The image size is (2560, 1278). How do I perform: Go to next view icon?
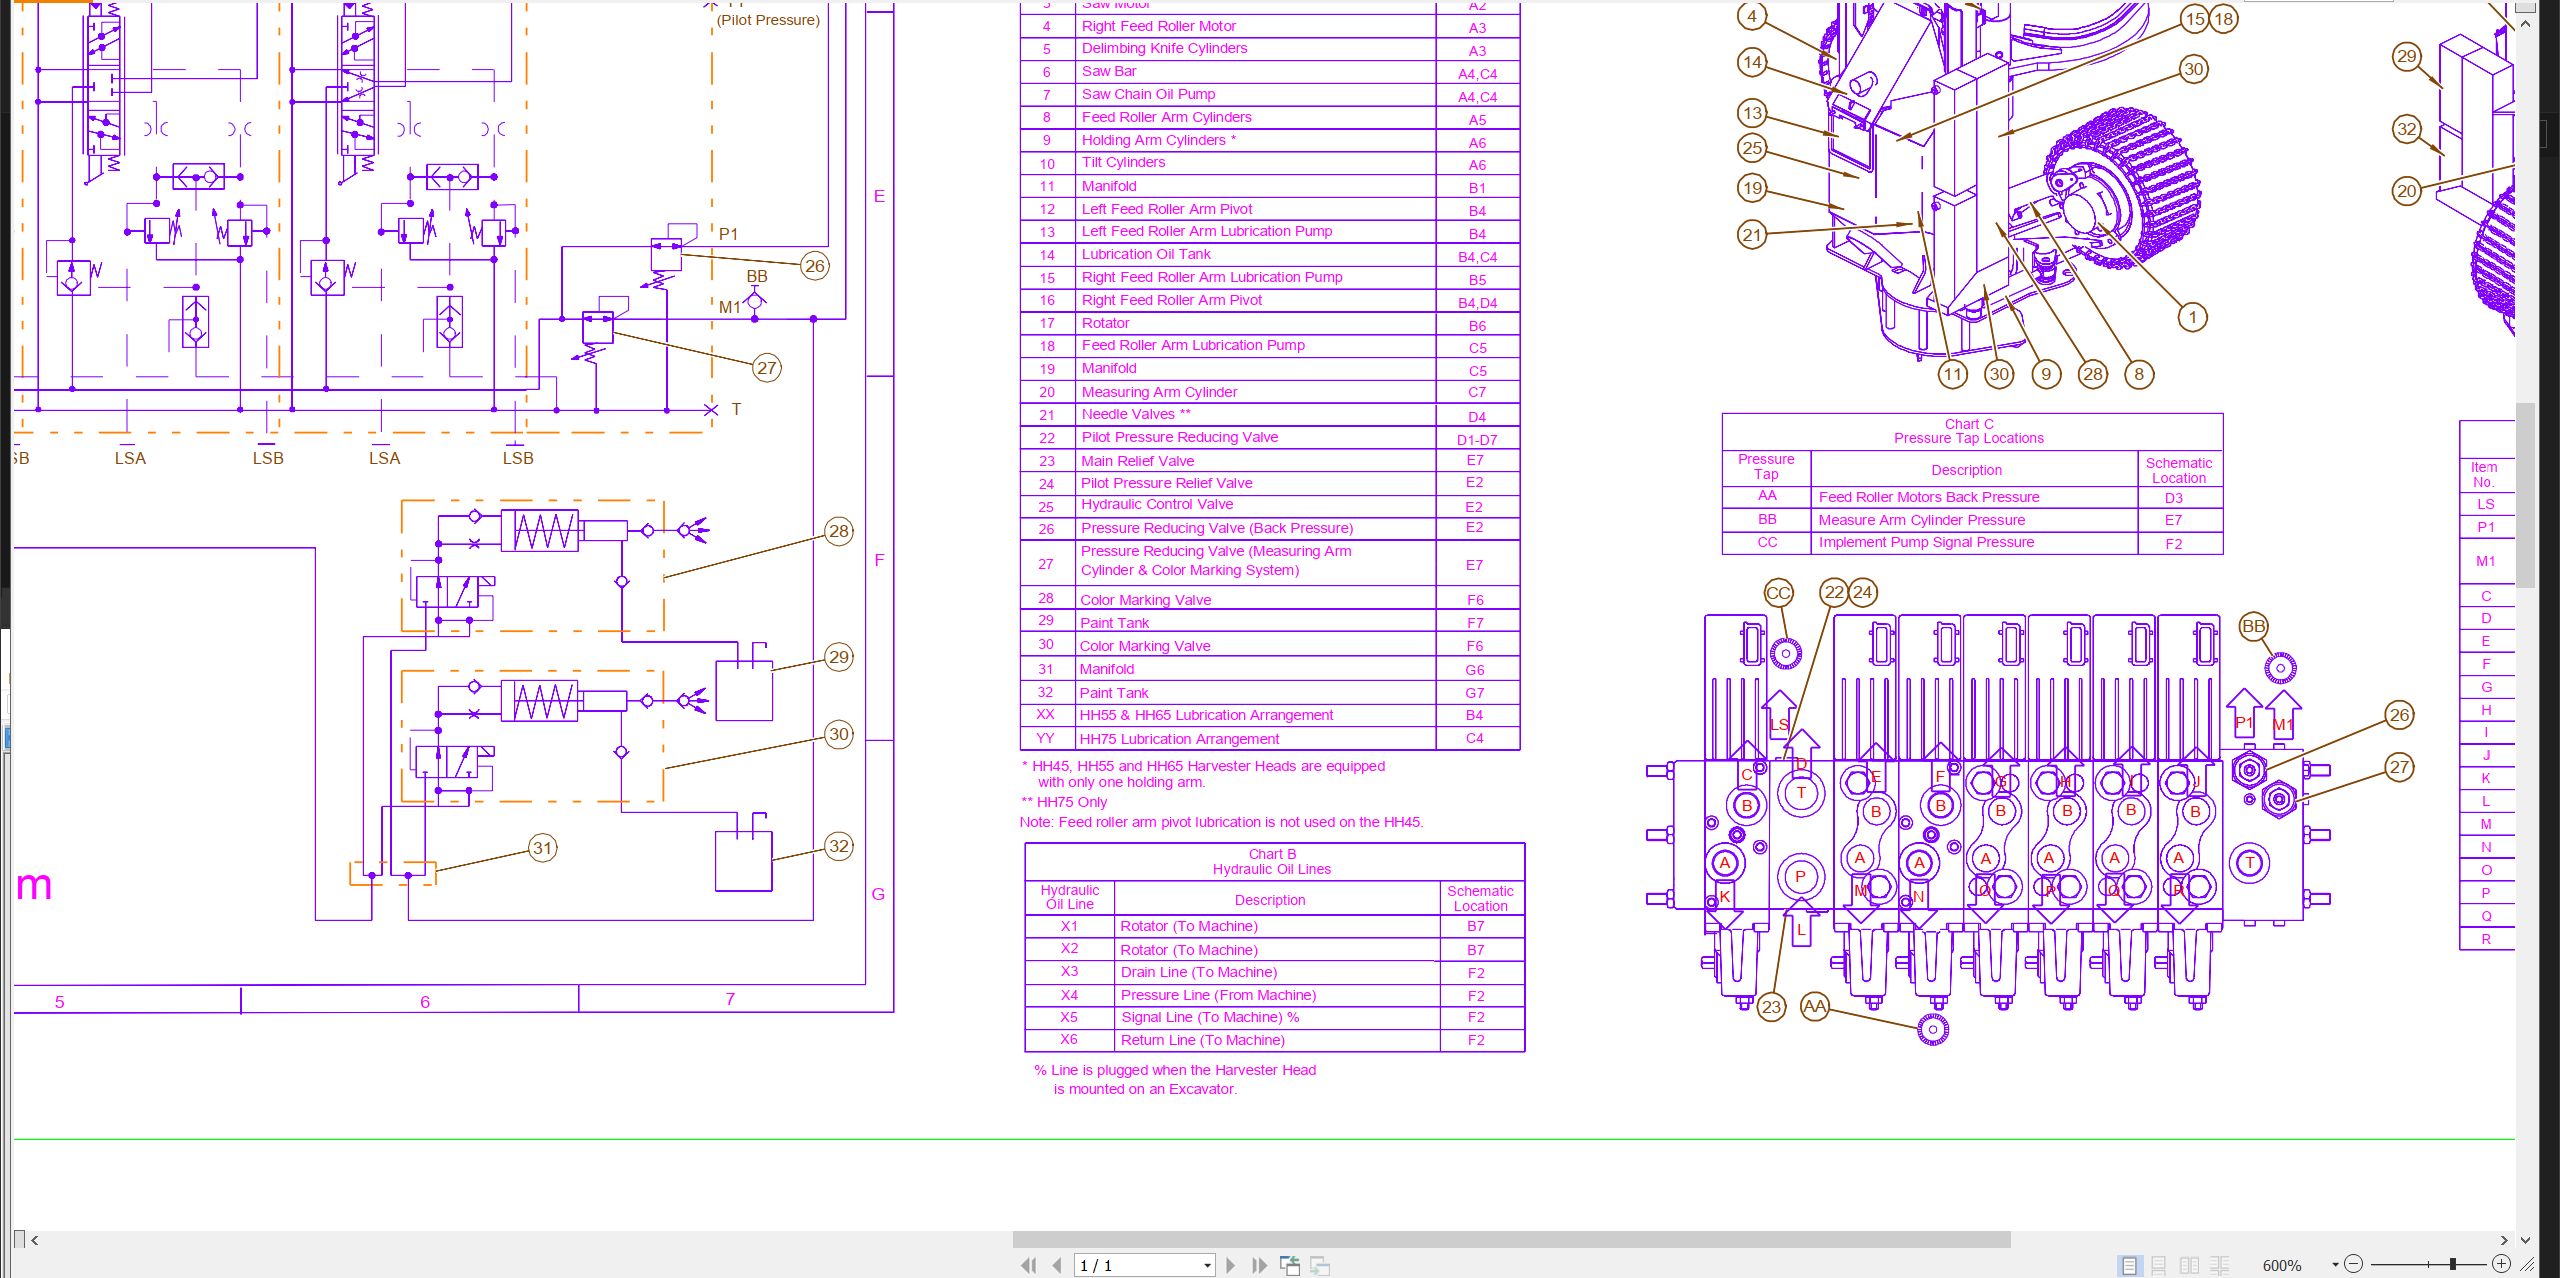pos(1320,1265)
